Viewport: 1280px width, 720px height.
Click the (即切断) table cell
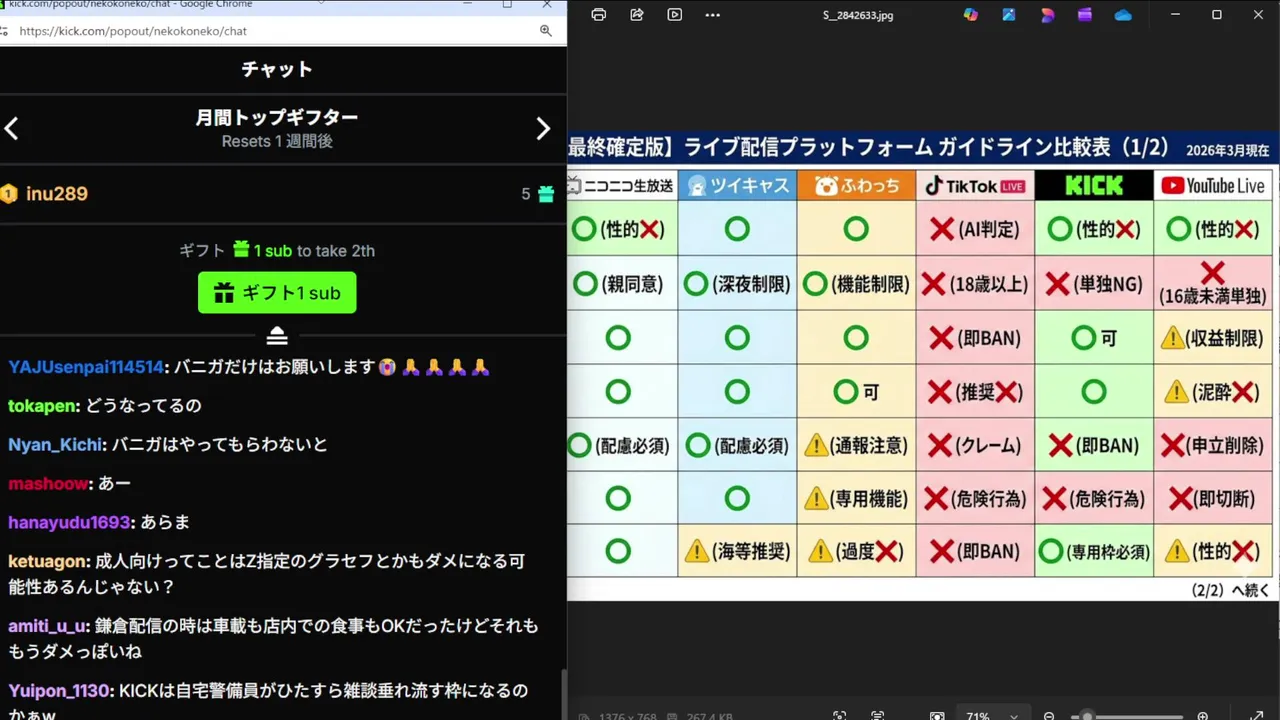coord(1213,498)
